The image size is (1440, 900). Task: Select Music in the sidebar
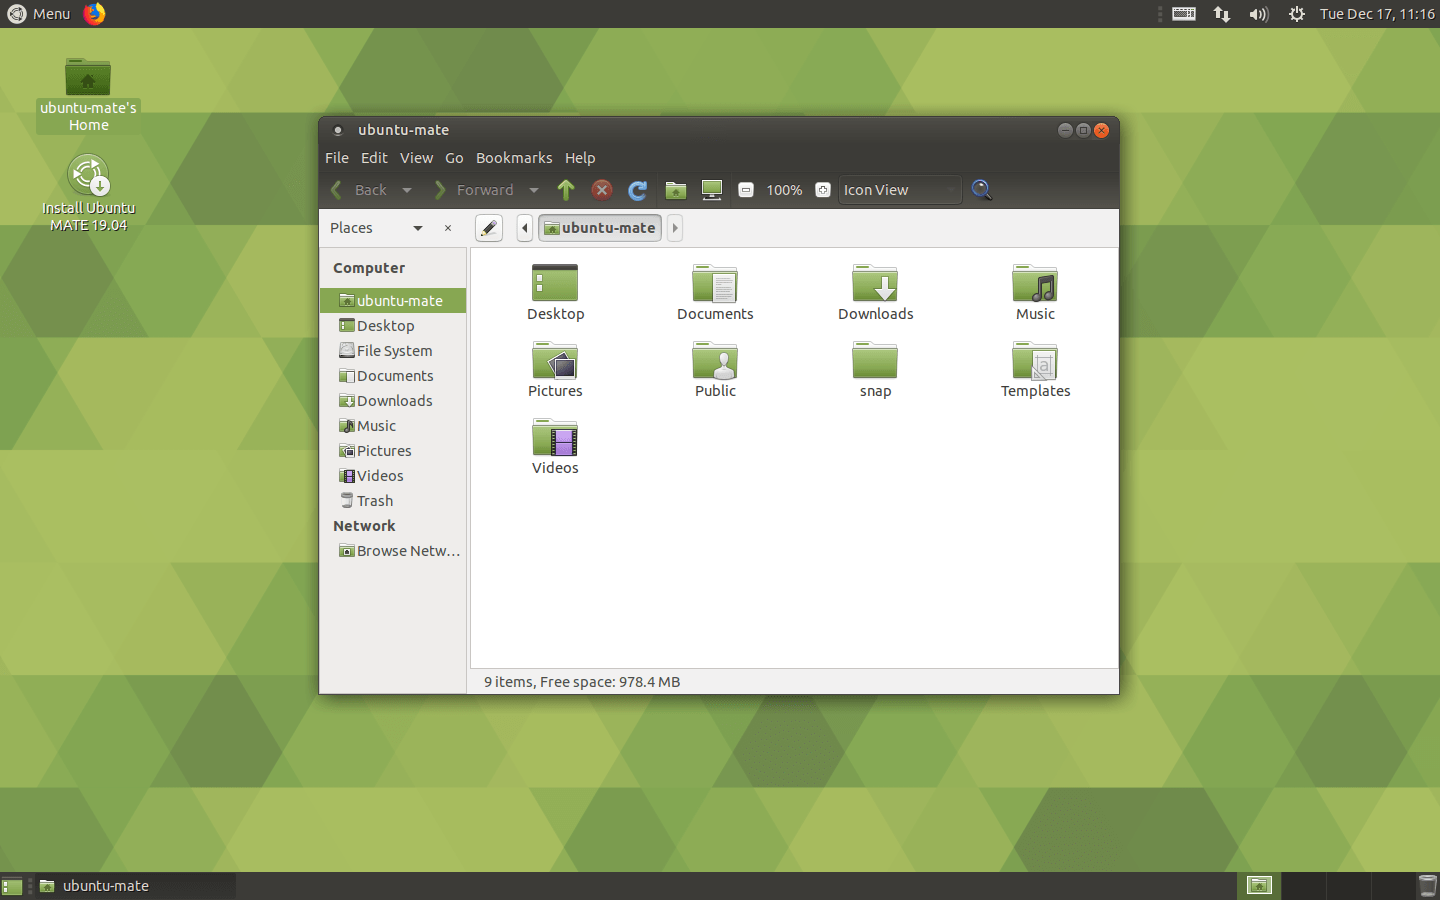(x=393, y=426)
